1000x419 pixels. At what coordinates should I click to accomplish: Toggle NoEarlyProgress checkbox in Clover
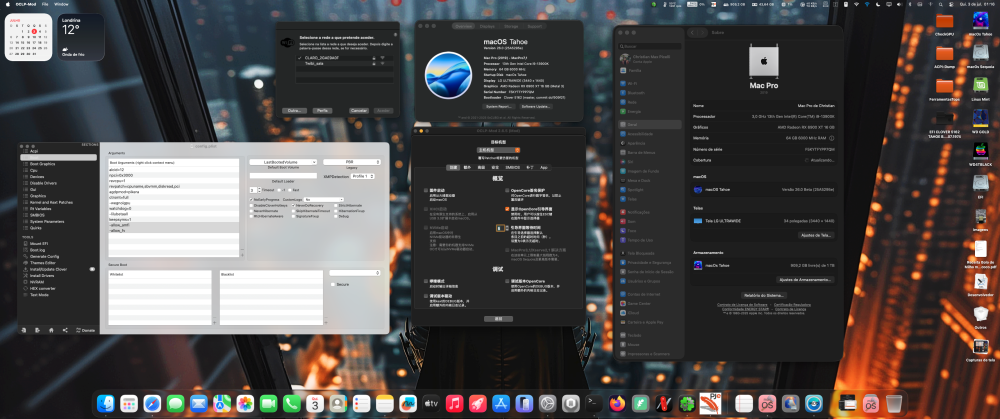[x=251, y=200]
